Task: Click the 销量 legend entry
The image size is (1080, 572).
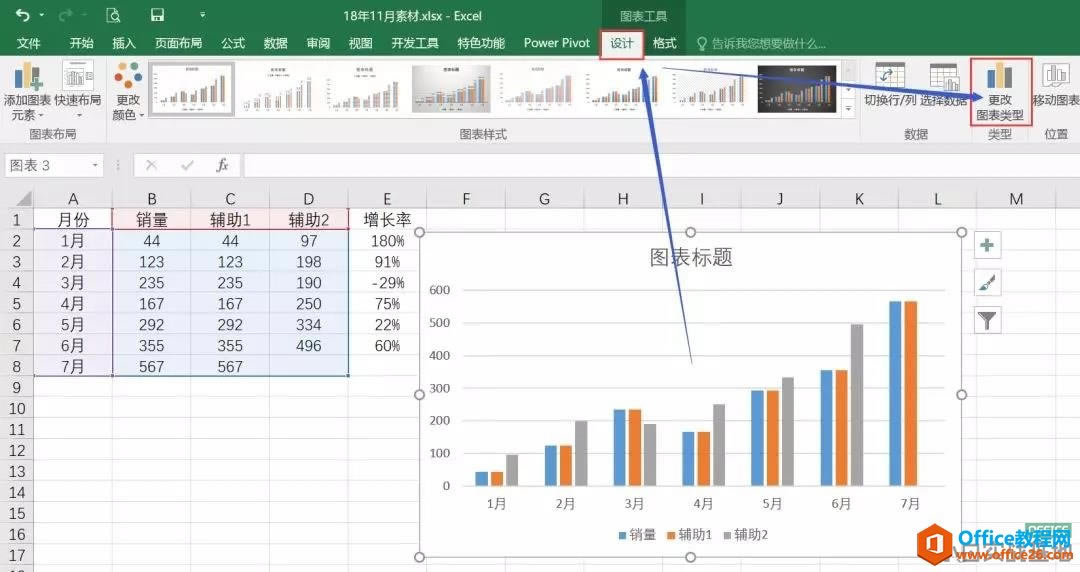Action: (x=637, y=534)
